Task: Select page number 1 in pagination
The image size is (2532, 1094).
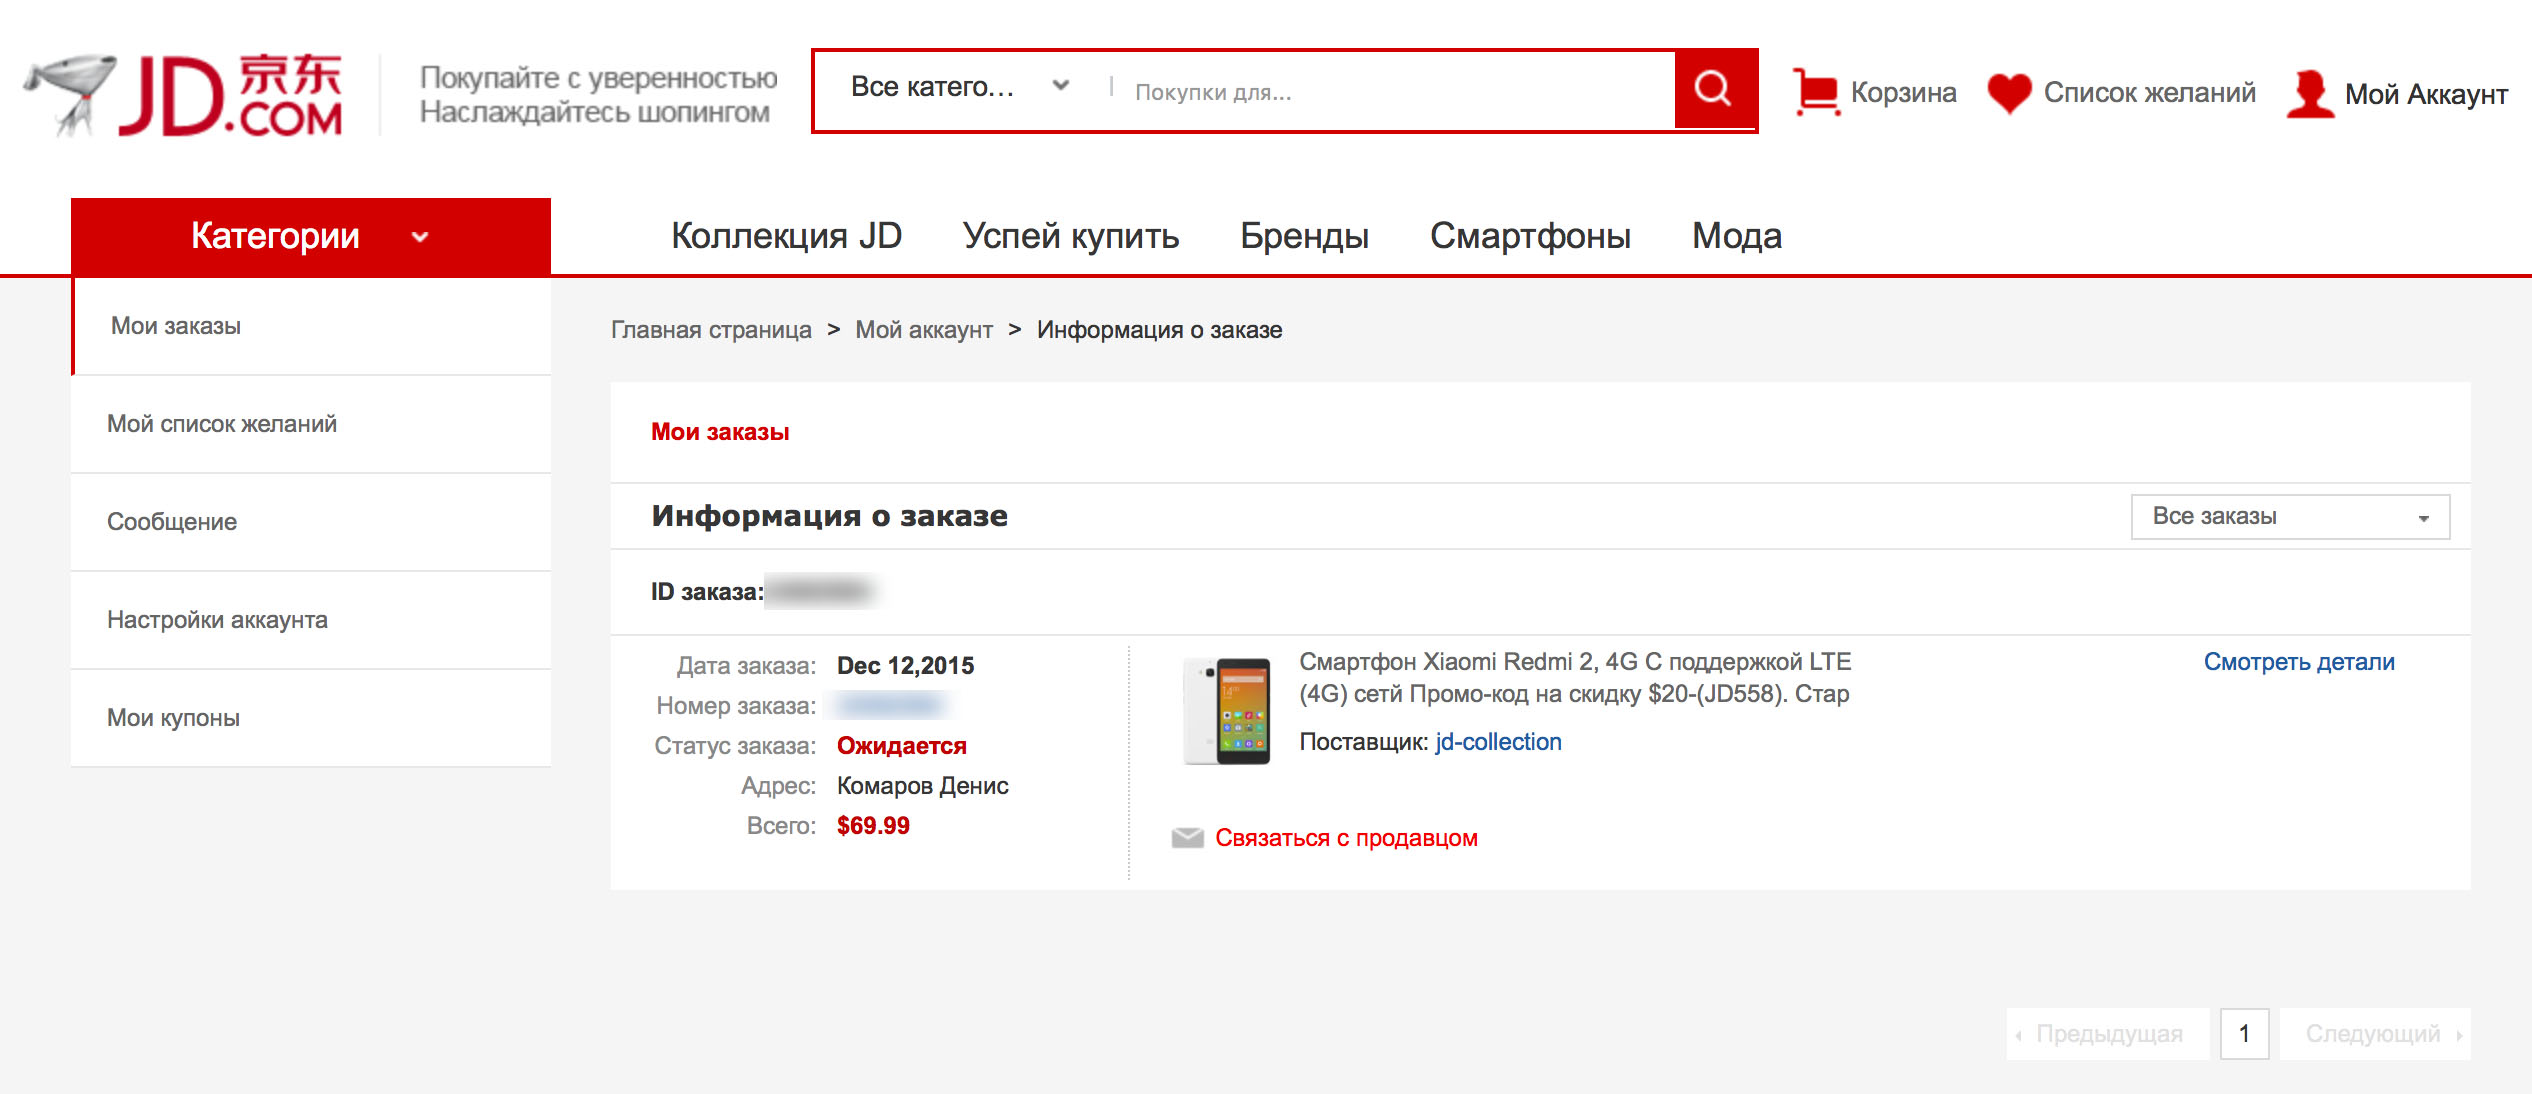Action: tap(2243, 1033)
